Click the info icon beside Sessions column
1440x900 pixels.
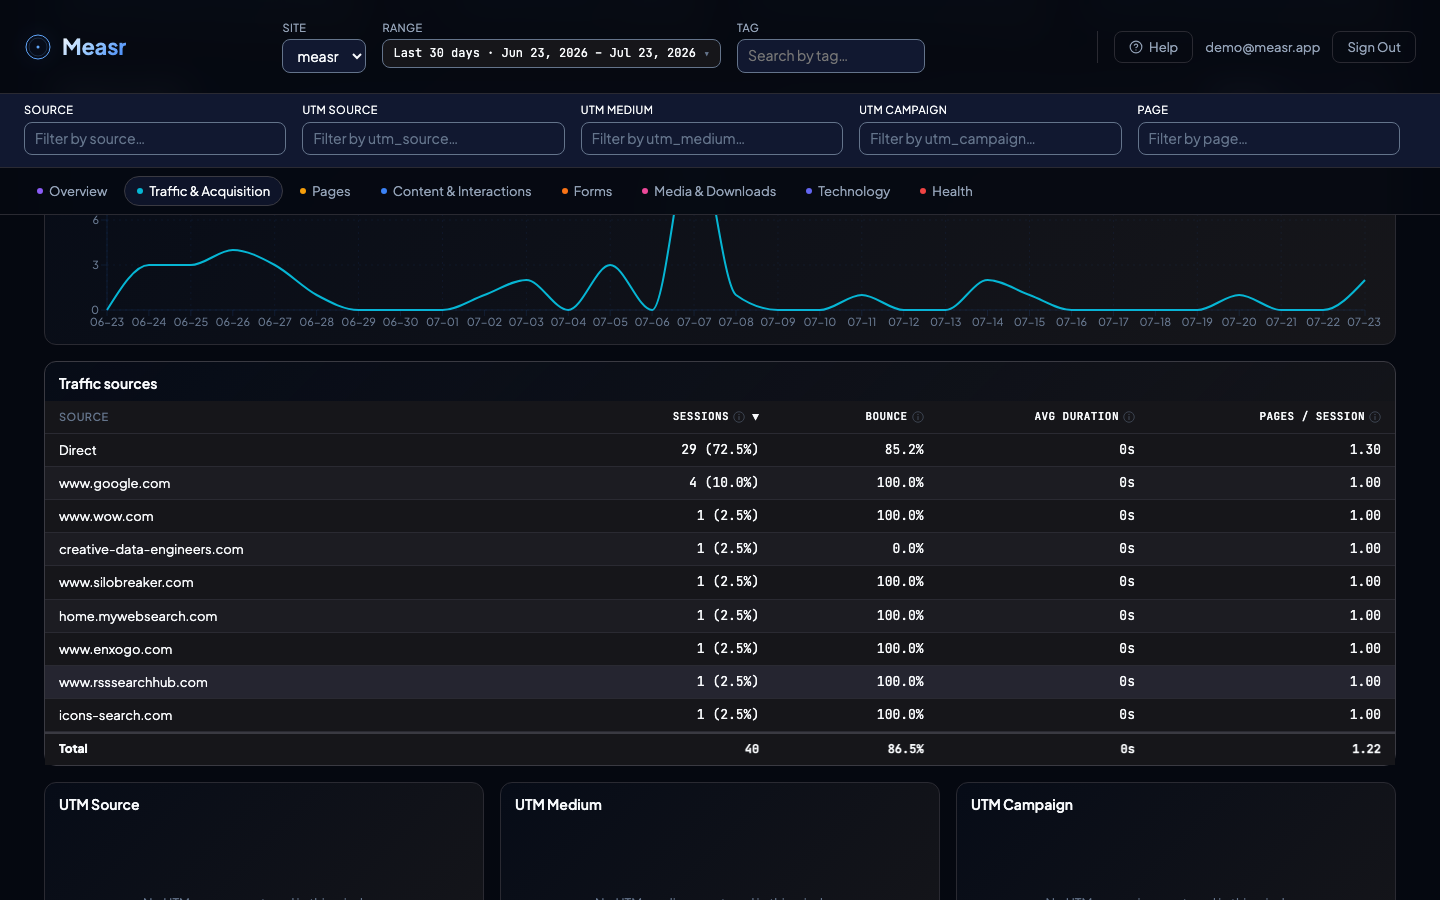coord(739,417)
